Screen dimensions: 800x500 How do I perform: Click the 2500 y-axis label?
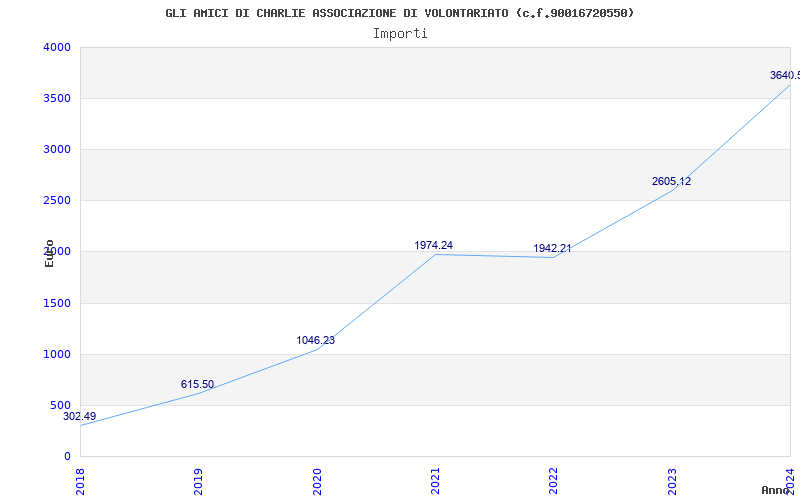(x=57, y=201)
